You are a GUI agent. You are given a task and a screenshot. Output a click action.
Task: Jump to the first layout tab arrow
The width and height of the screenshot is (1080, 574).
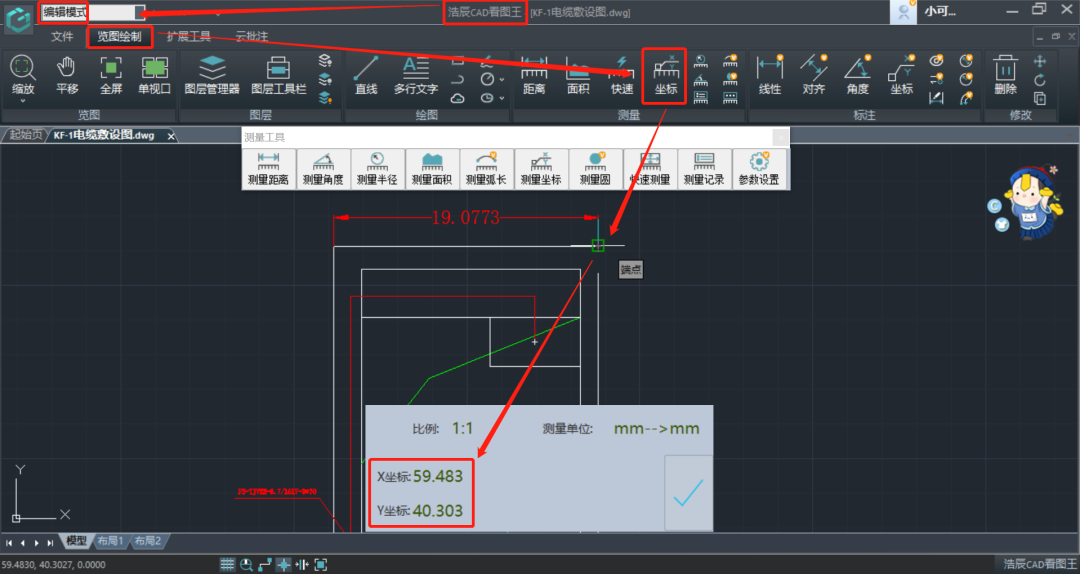9,543
